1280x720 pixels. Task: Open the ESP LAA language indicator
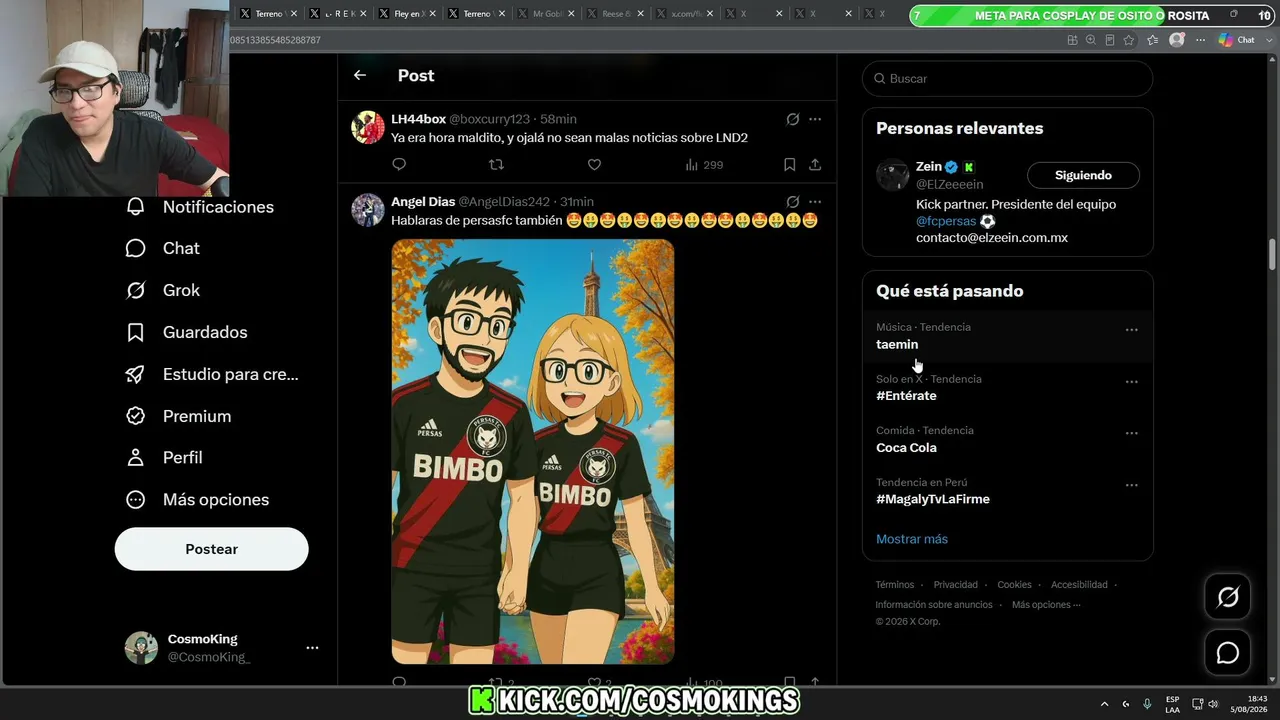(x=1172, y=704)
